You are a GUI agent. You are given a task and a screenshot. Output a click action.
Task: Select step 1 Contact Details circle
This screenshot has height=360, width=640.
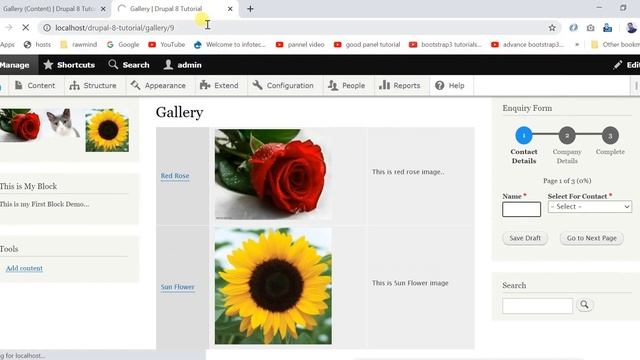pyautogui.click(x=524, y=136)
